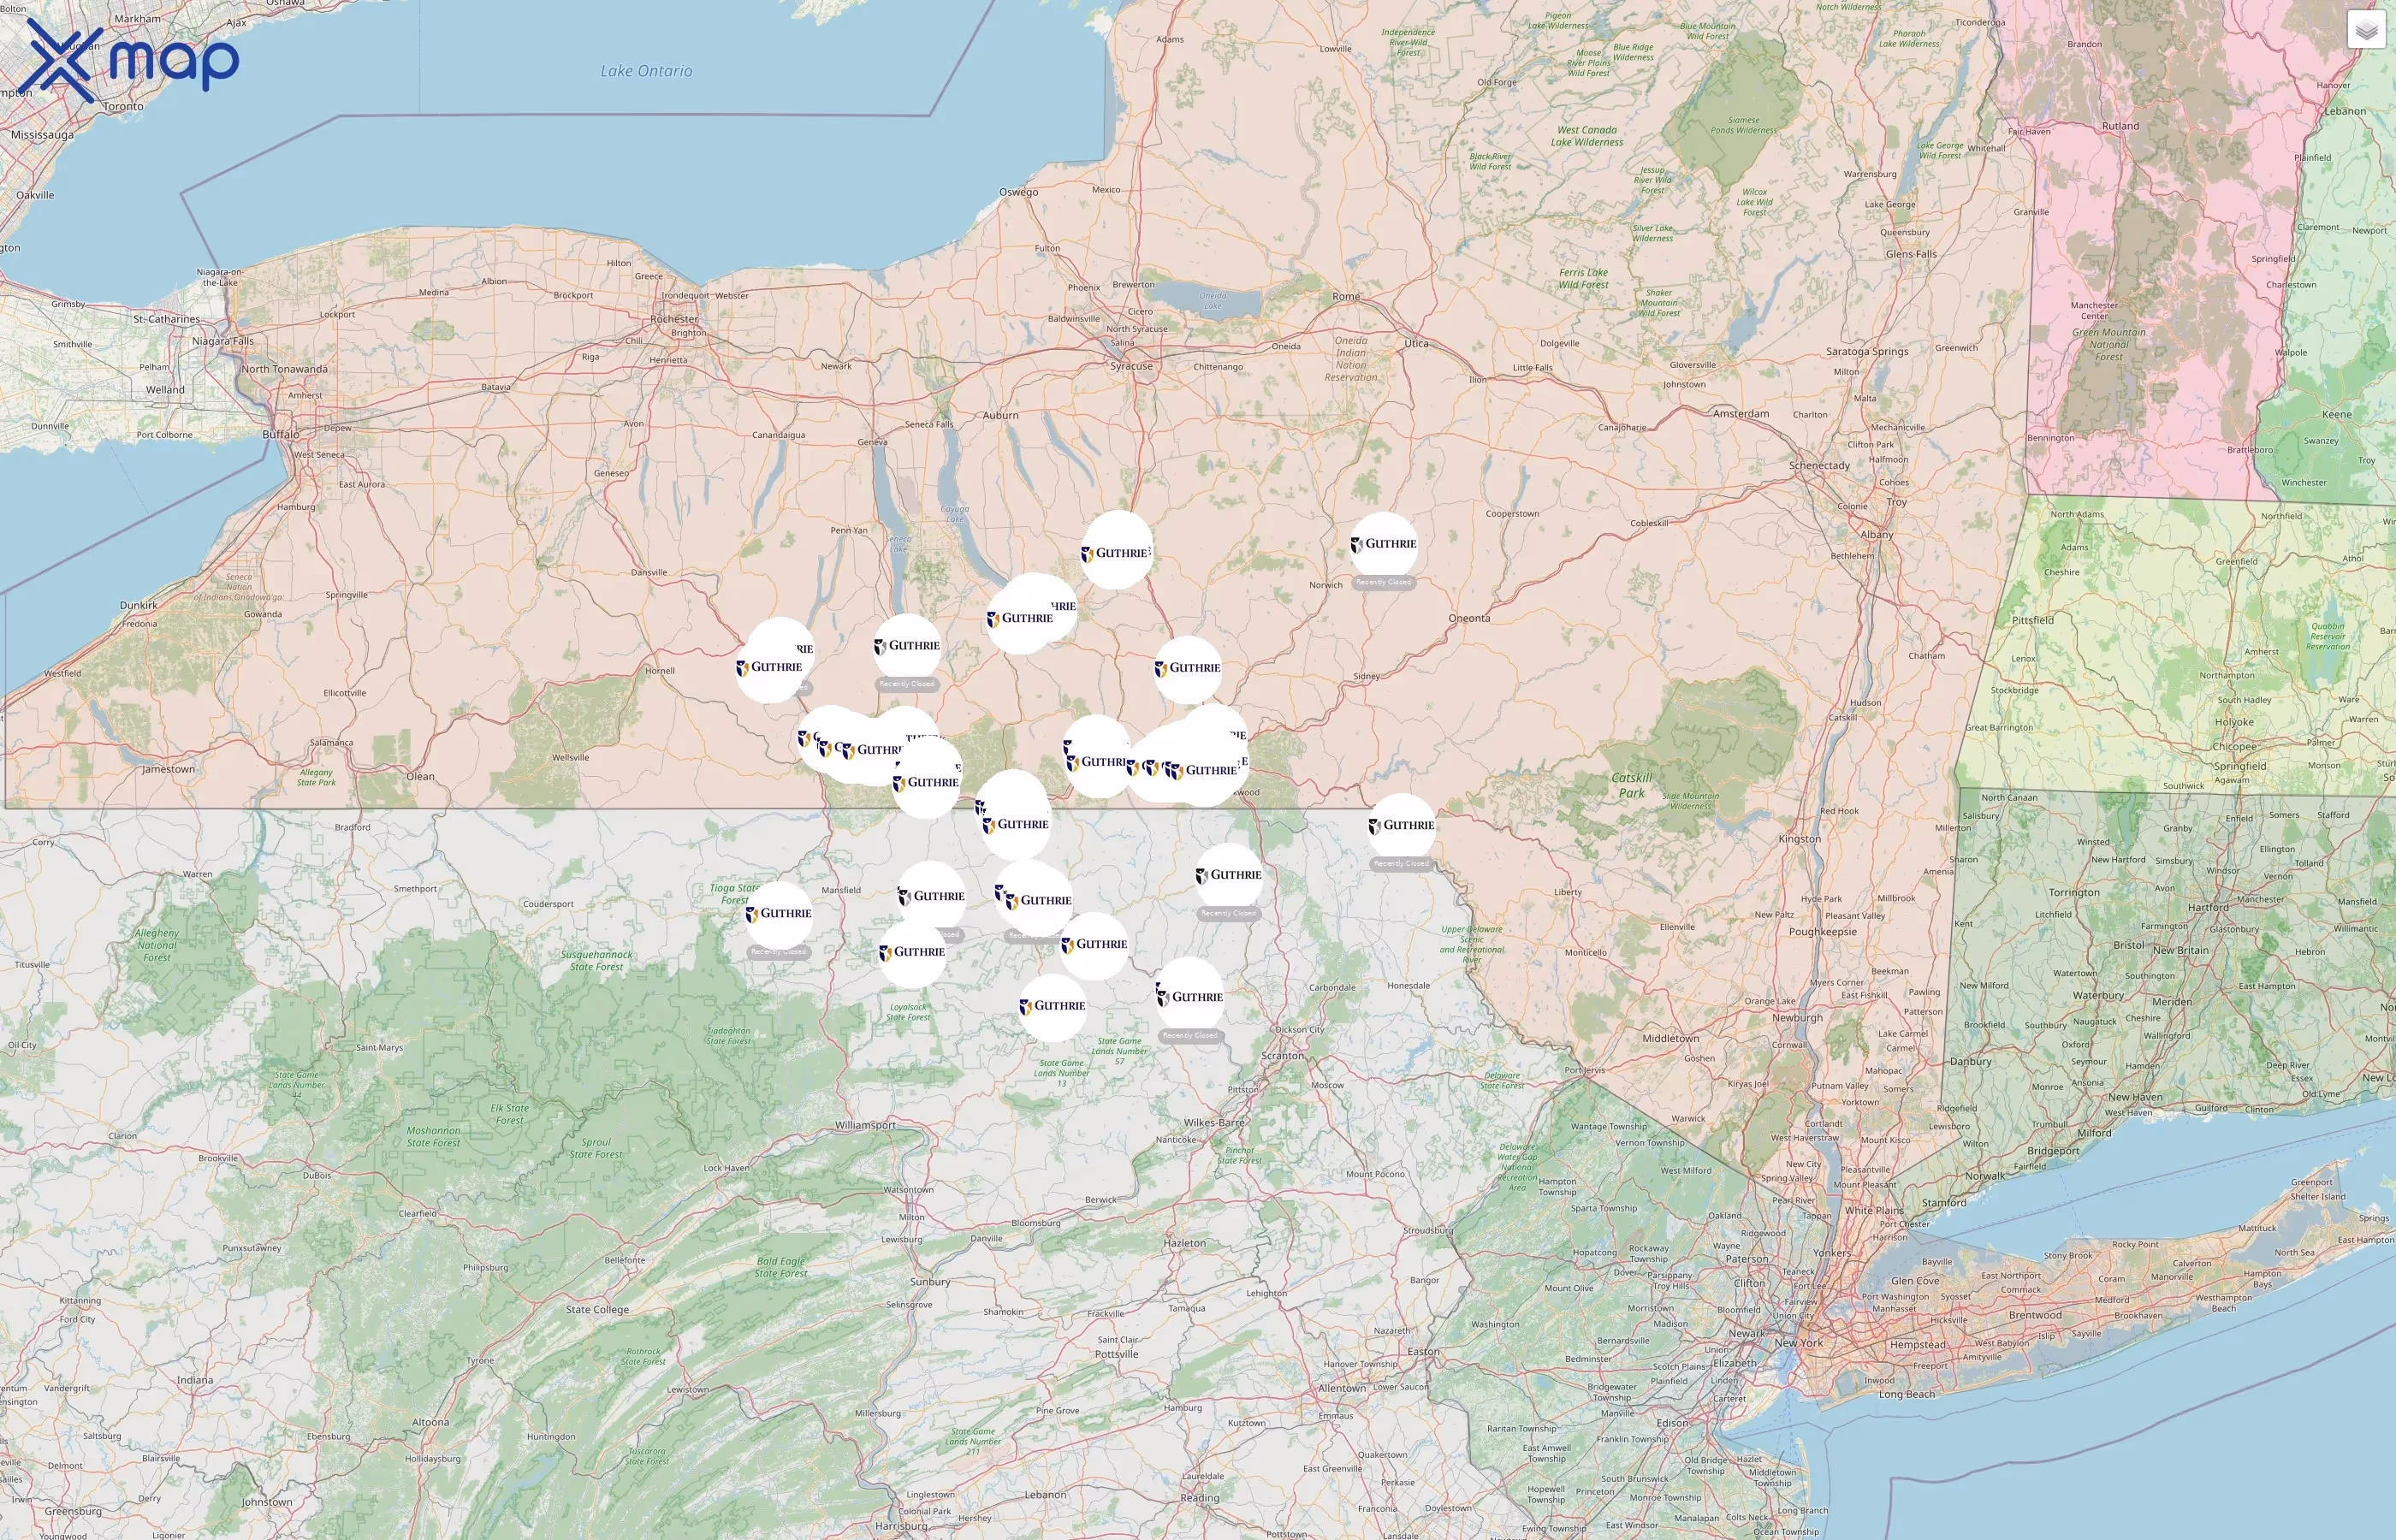Click the Scranton city label

pyautogui.click(x=1282, y=1055)
